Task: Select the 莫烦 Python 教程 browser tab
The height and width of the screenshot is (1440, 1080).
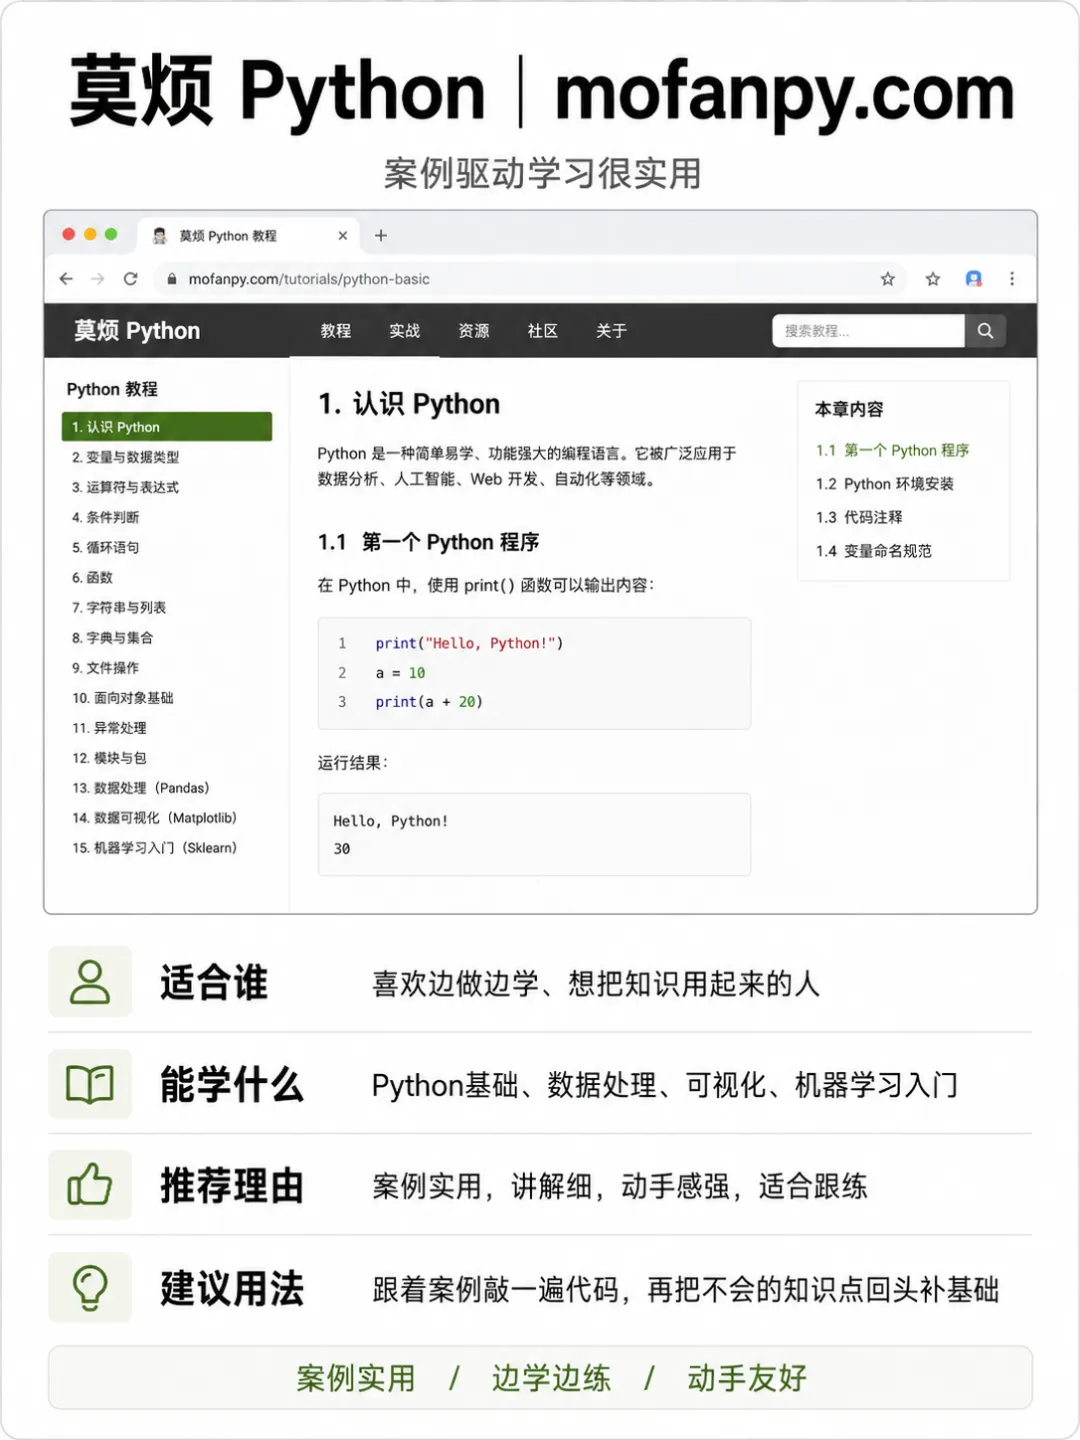Action: point(248,236)
